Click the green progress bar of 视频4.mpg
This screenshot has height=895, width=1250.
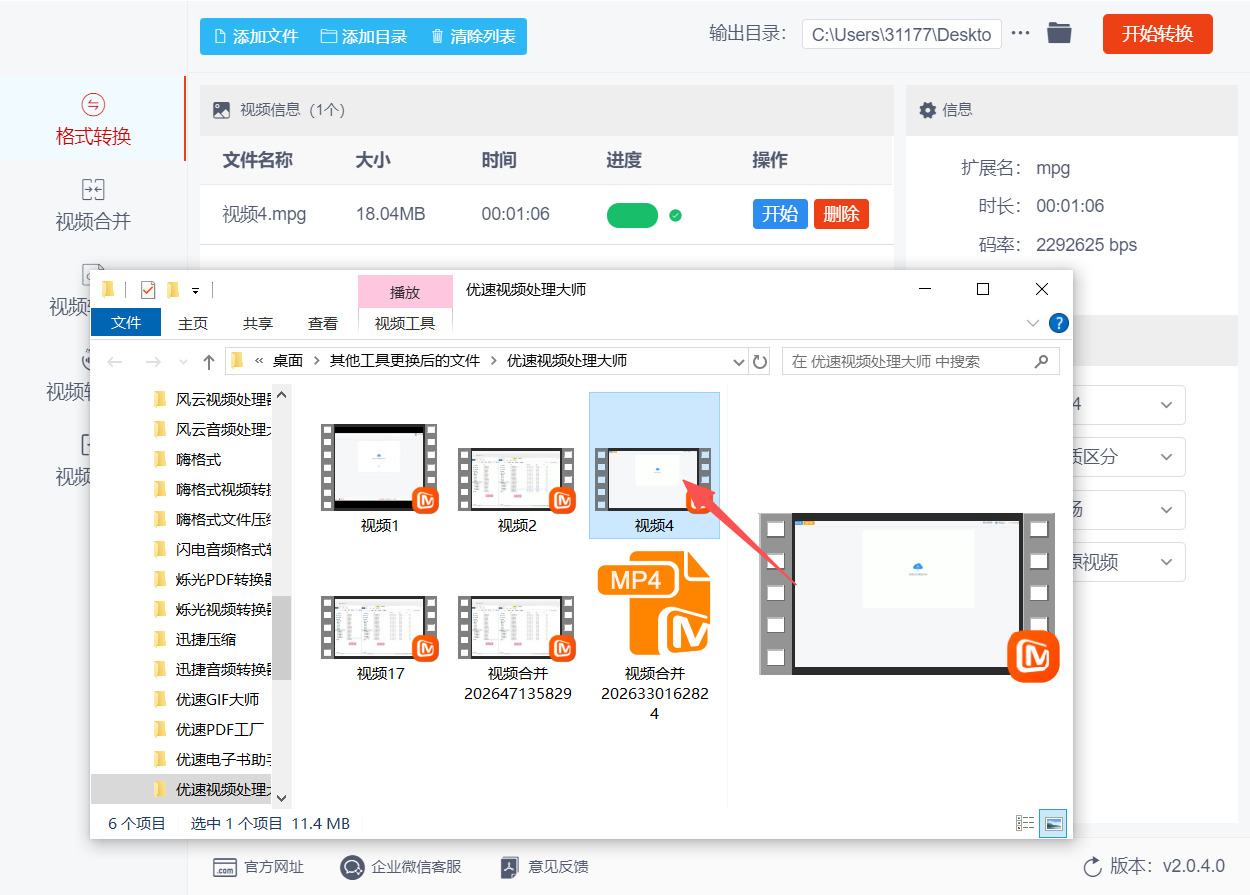(x=632, y=215)
